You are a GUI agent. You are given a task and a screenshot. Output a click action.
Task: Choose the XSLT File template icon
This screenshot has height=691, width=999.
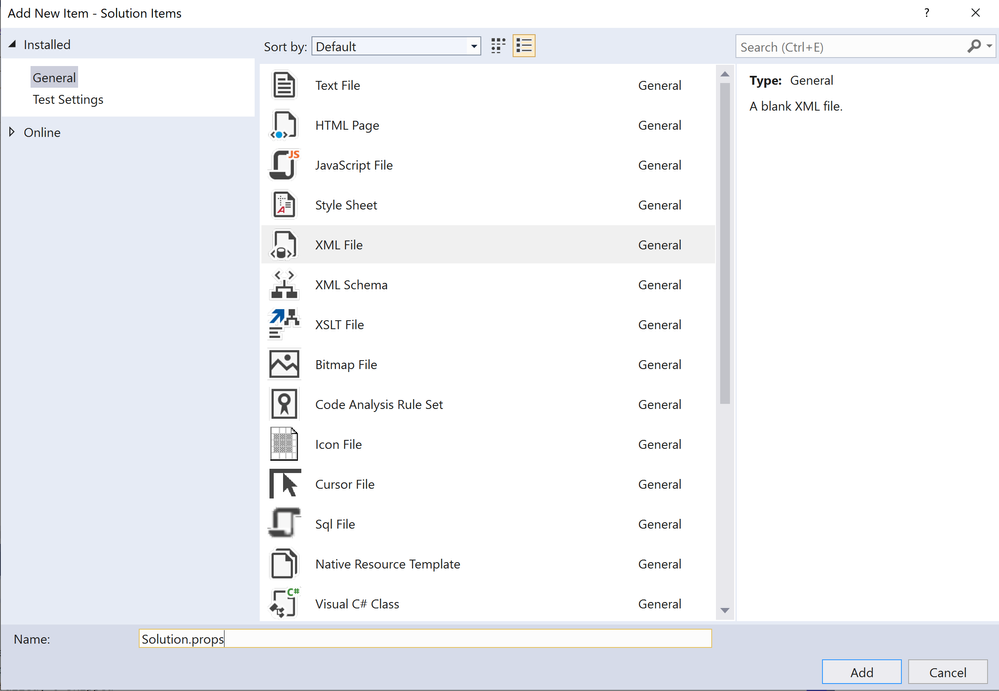click(284, 325)
